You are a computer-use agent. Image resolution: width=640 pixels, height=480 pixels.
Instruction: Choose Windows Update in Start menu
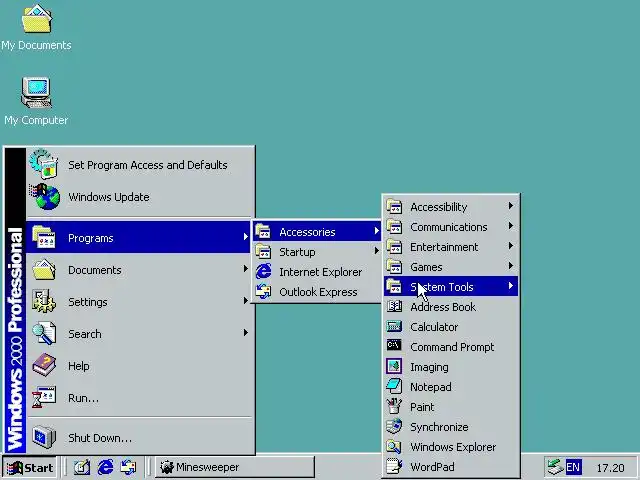point(139,197)
